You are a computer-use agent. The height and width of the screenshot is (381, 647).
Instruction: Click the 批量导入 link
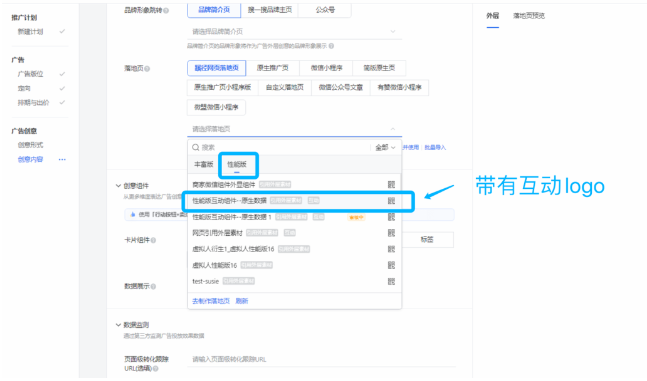435,147
